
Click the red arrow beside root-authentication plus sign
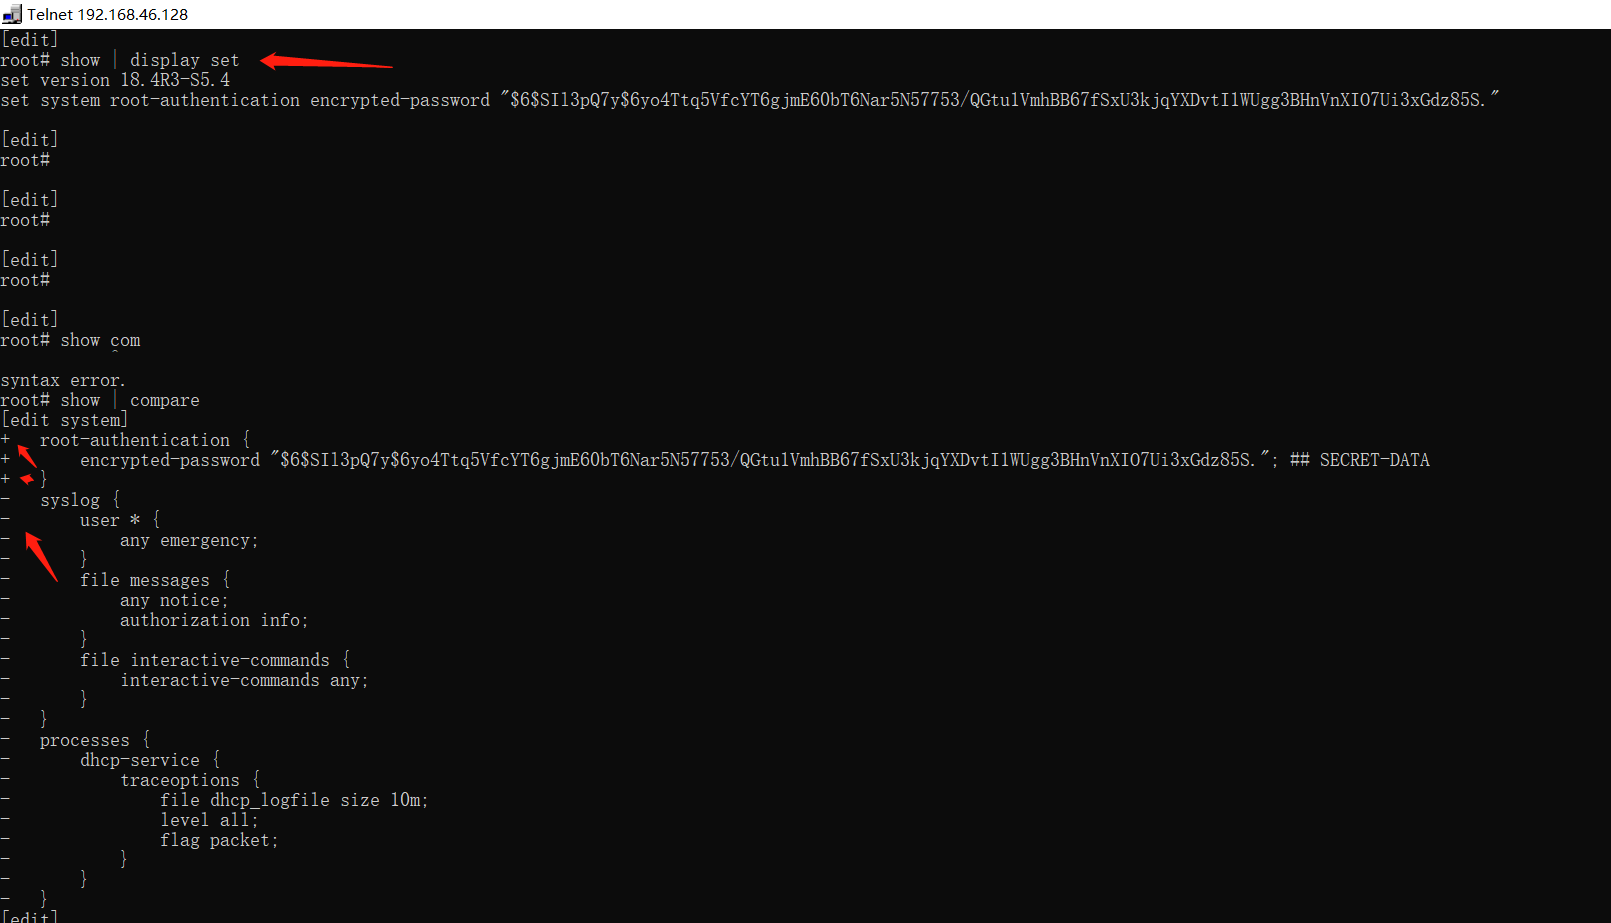(x=27, y=455)
